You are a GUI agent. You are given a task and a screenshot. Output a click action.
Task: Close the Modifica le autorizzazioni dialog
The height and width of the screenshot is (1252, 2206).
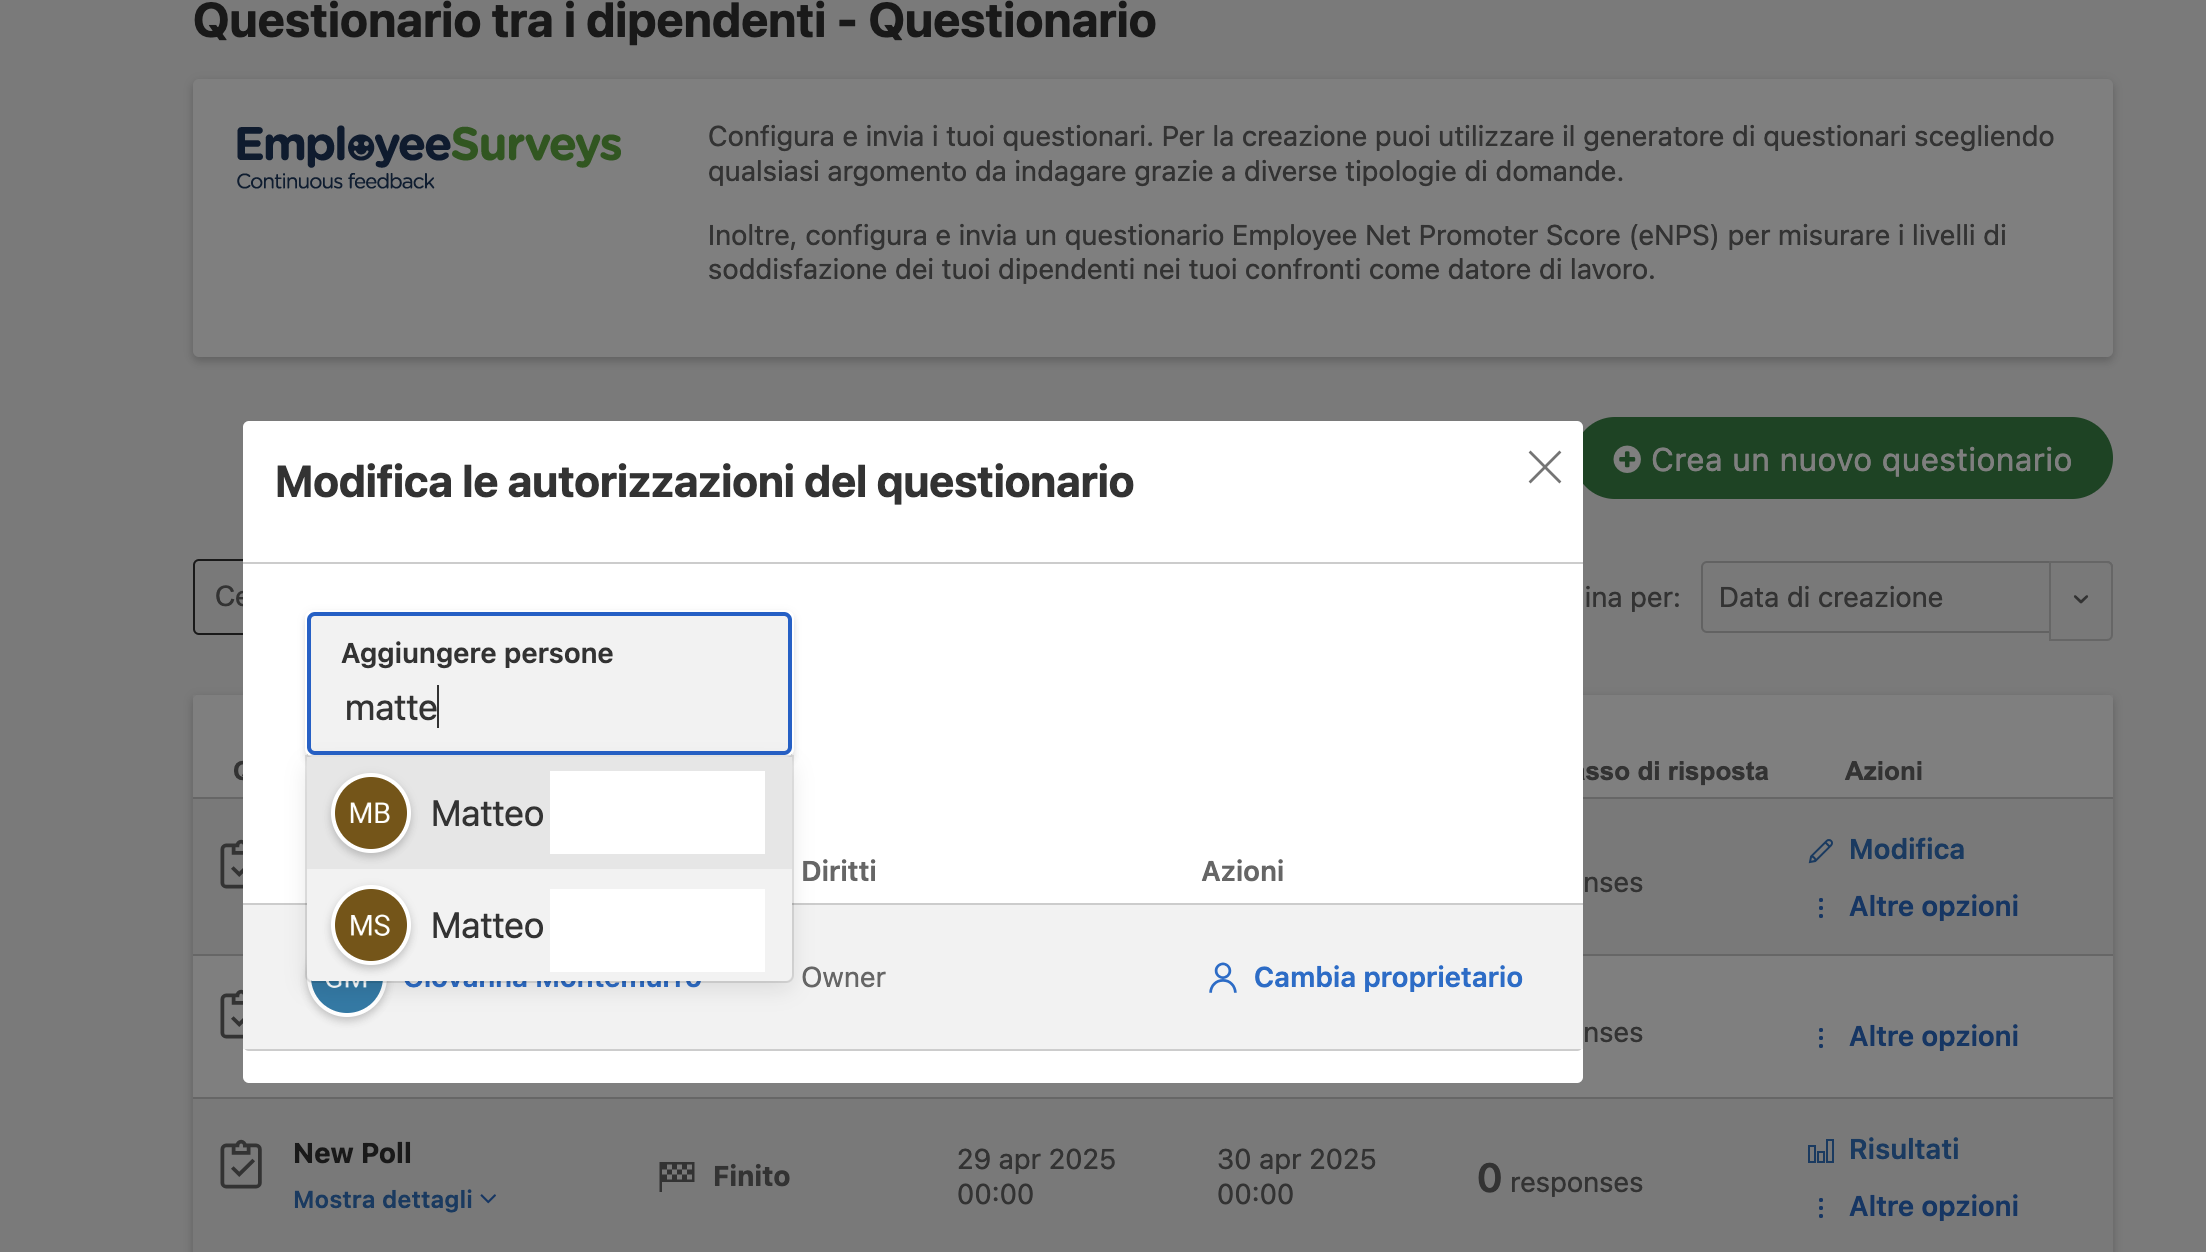(1544, 467)
